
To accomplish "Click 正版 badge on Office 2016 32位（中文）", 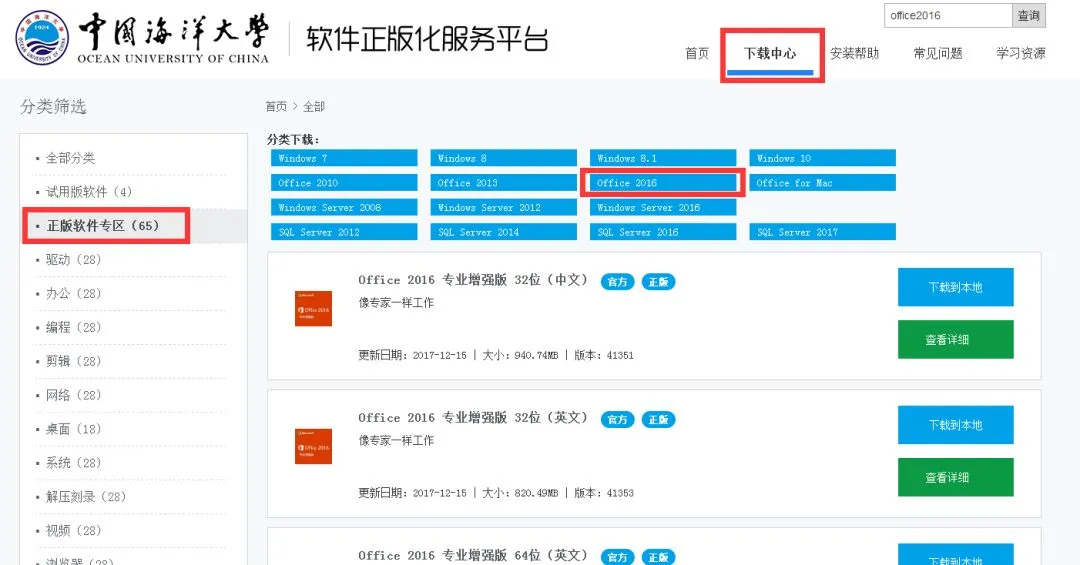I will click(658, 282).
